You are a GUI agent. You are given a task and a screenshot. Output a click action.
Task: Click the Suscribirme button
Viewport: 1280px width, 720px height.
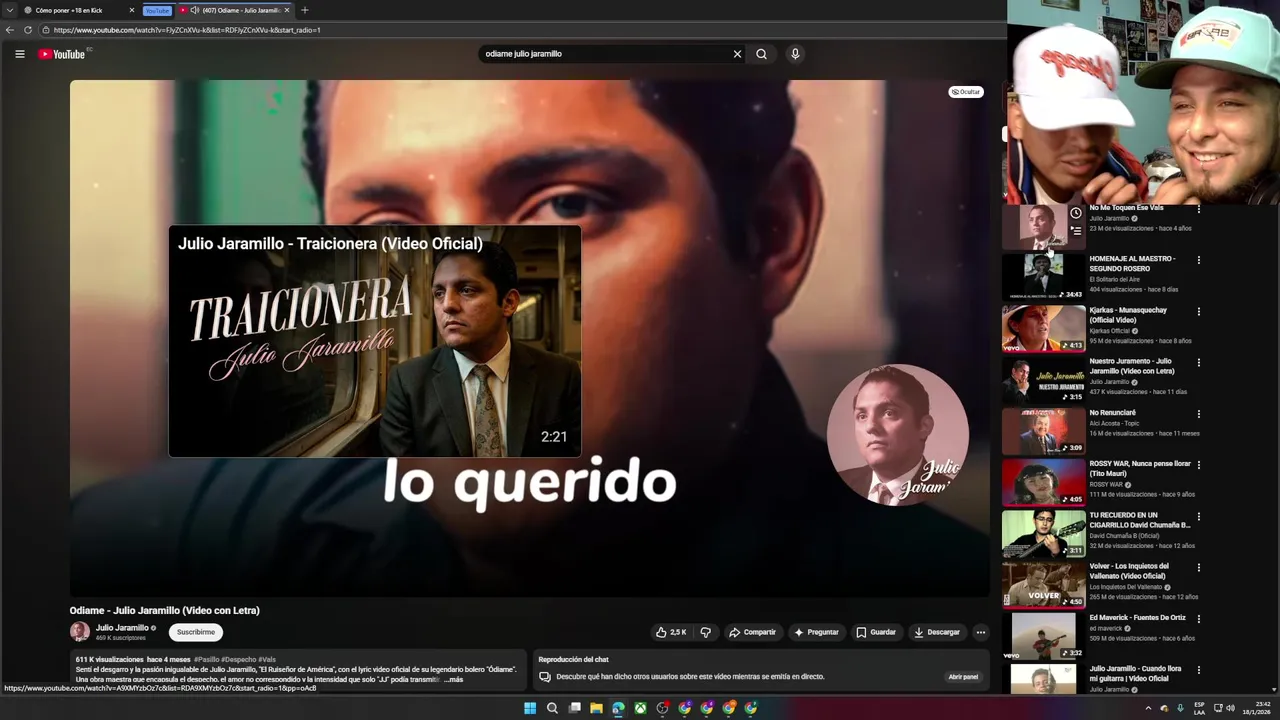(x=196, y=632)
